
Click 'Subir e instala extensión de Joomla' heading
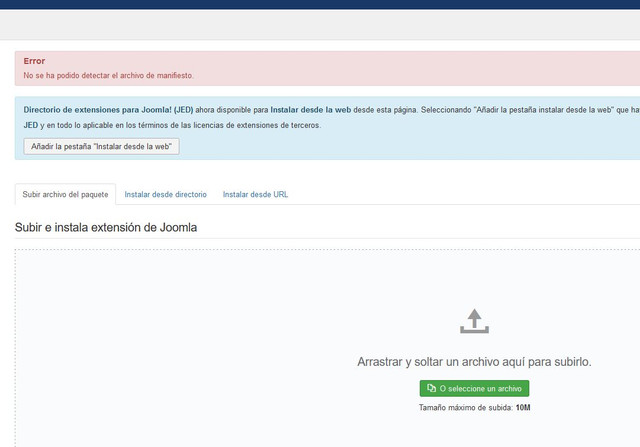click(x=106, y=227)
